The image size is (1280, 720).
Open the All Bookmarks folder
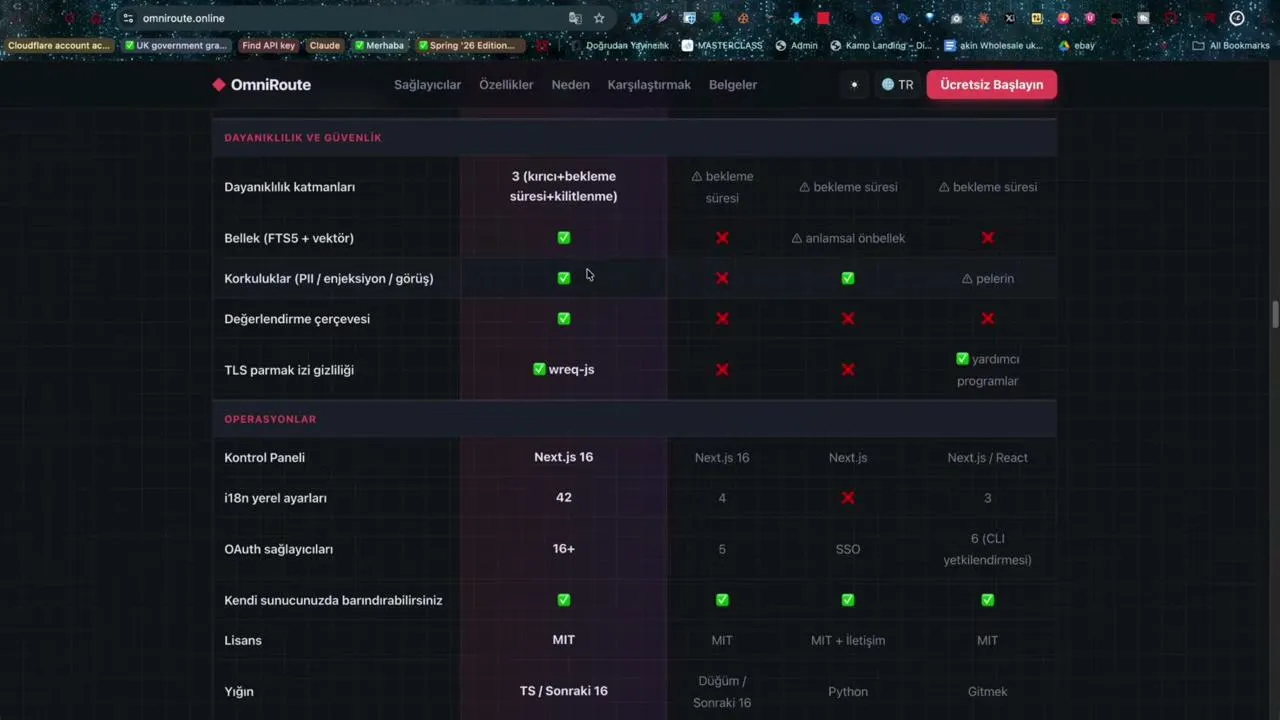1231,45
